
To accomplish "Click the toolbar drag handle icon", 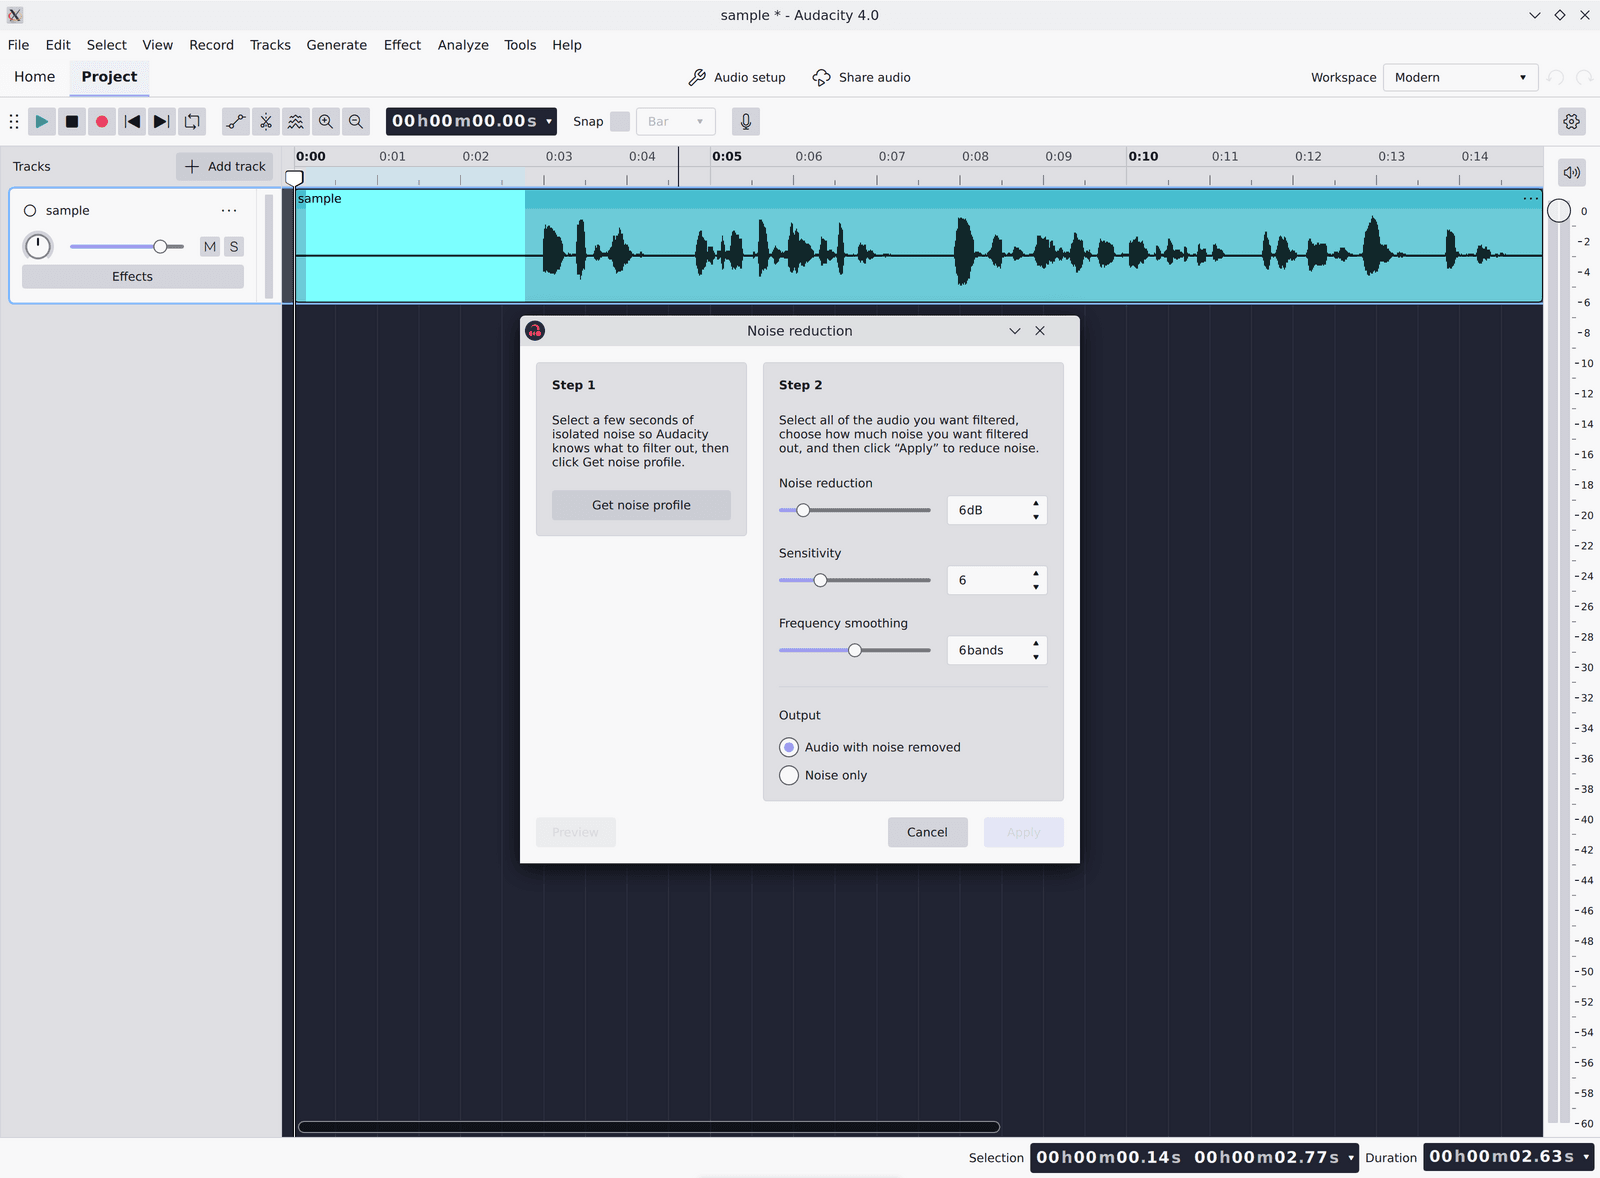I will [x=14, y=122].
